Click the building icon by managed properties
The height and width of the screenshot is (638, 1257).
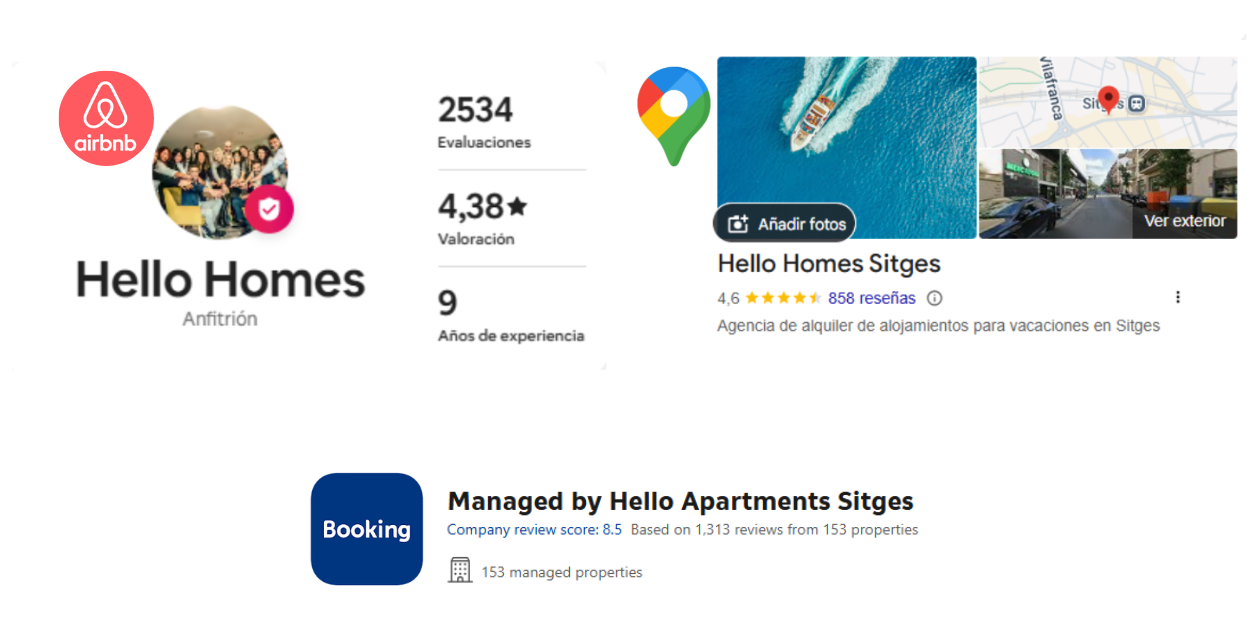point(460,571)
